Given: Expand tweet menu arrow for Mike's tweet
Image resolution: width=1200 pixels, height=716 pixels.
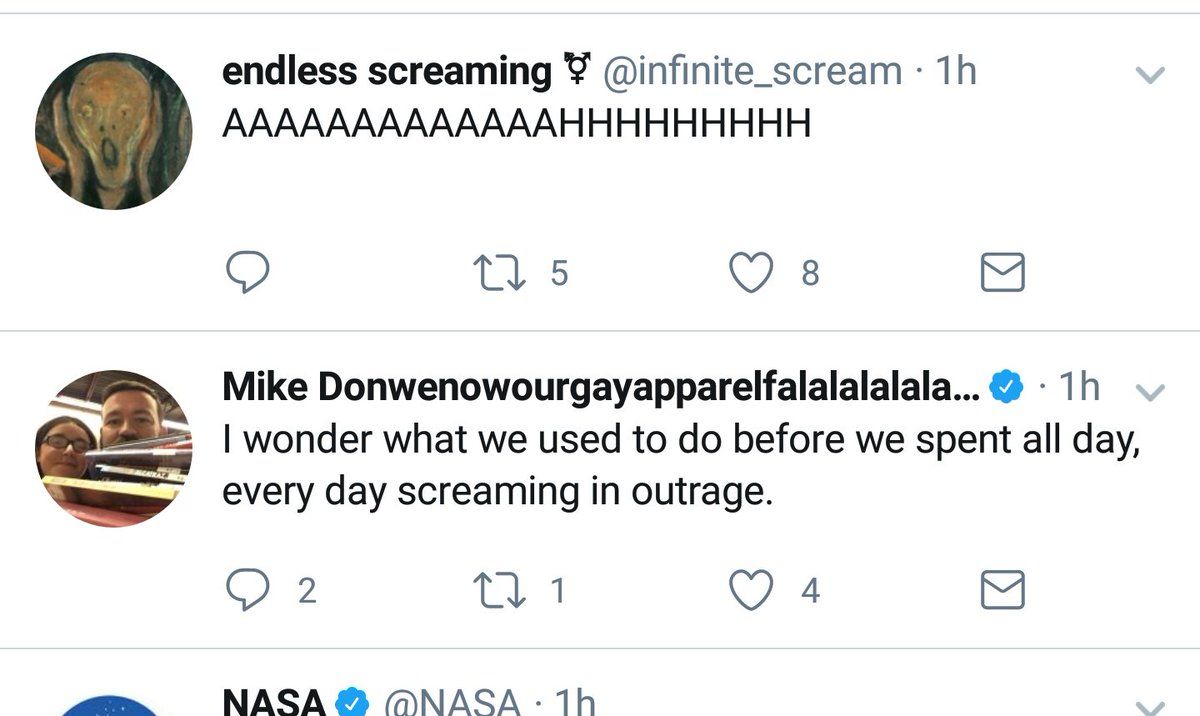Looking at the screenshot, I should (1152, 393).
